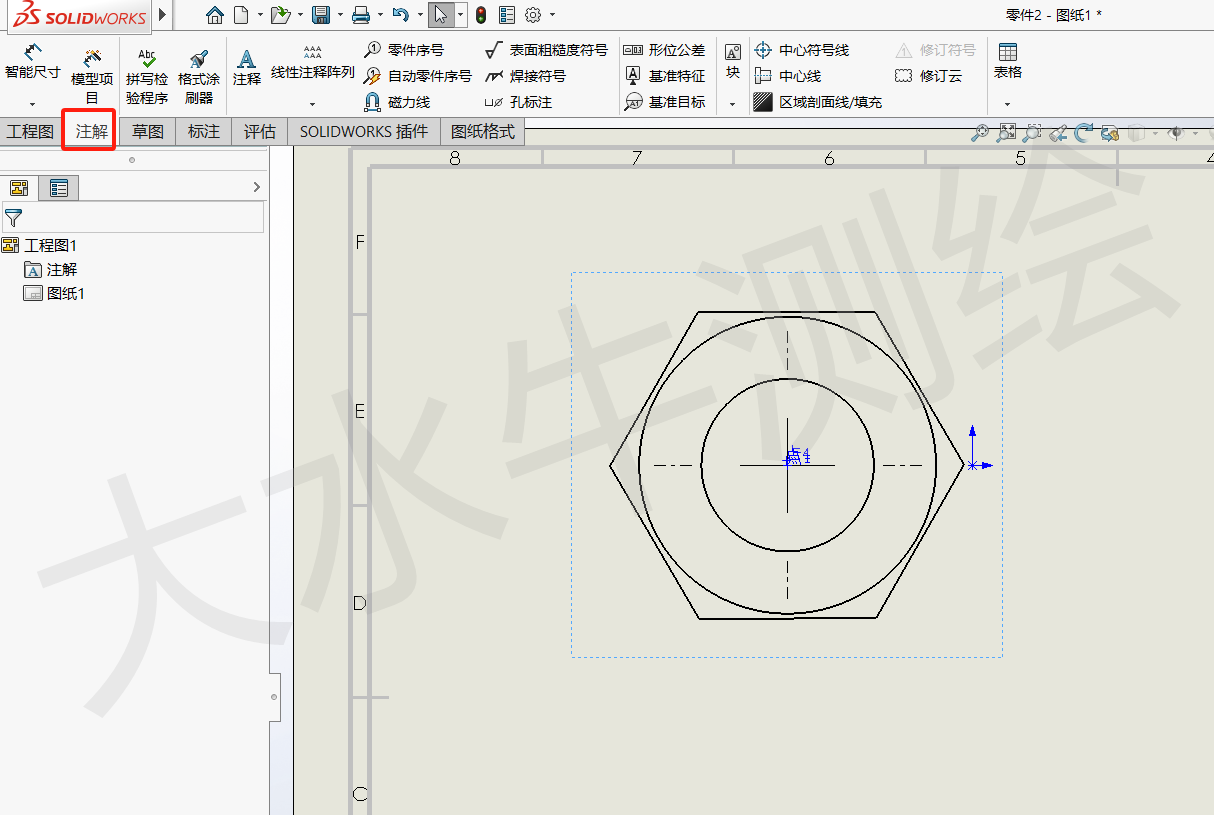Print the drawing using the Print icon
This screenshot has height=815, width=1214.
pyautogui.click(x=361, y=15)
